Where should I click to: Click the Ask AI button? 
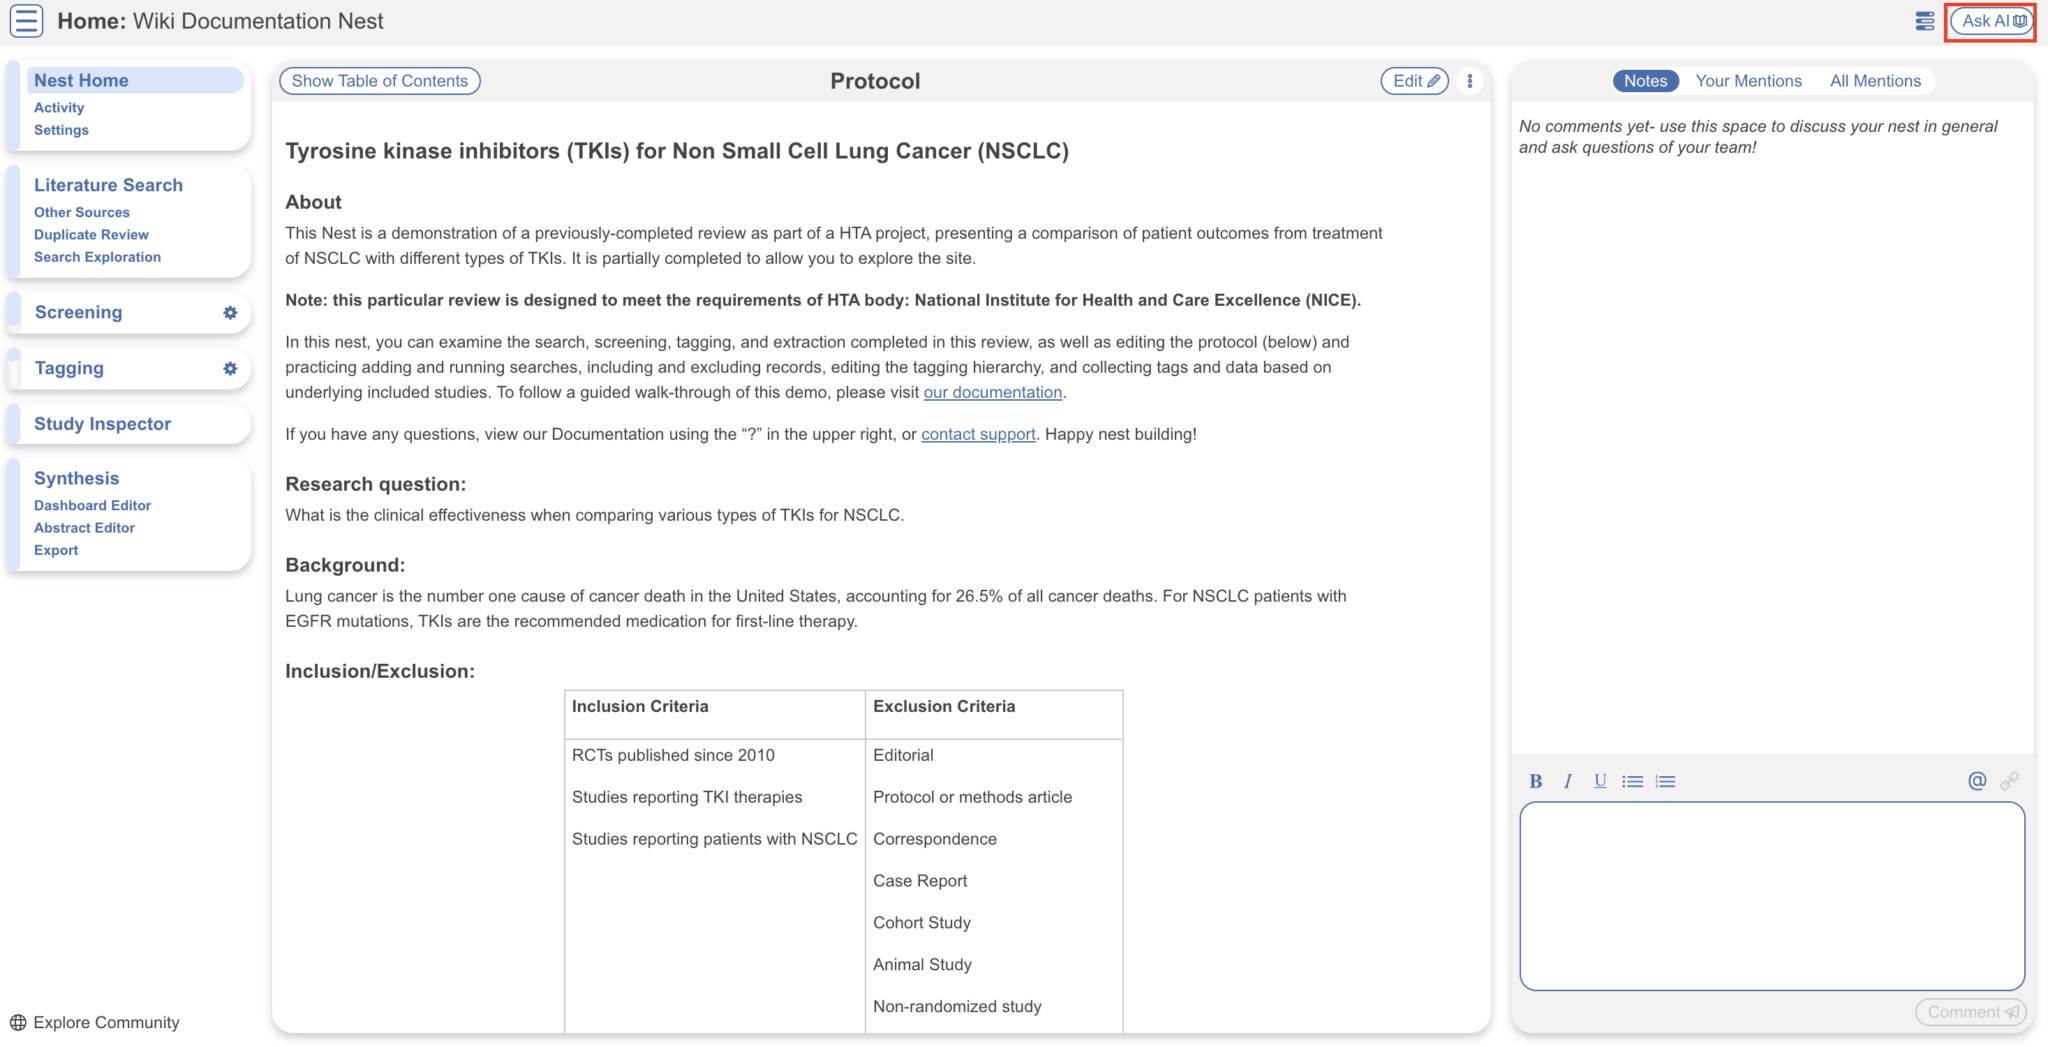pos(1990,20)
